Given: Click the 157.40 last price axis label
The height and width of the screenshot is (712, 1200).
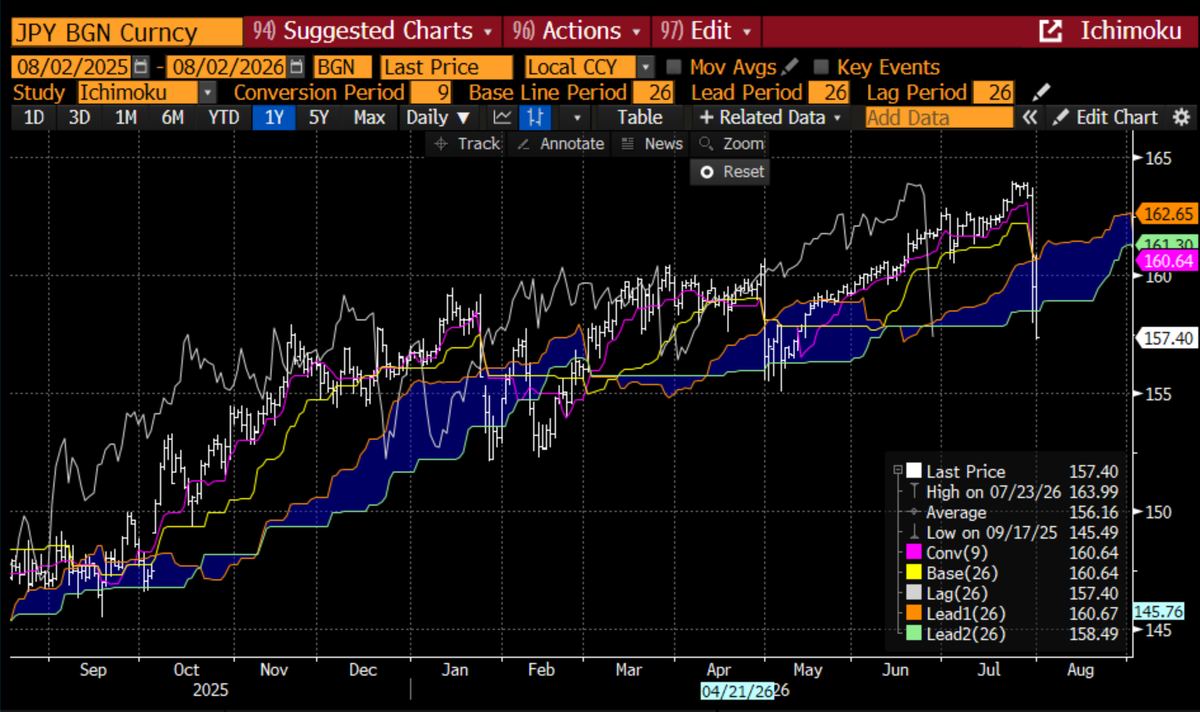Looking at the screenshot, I should click(1167, 339).
